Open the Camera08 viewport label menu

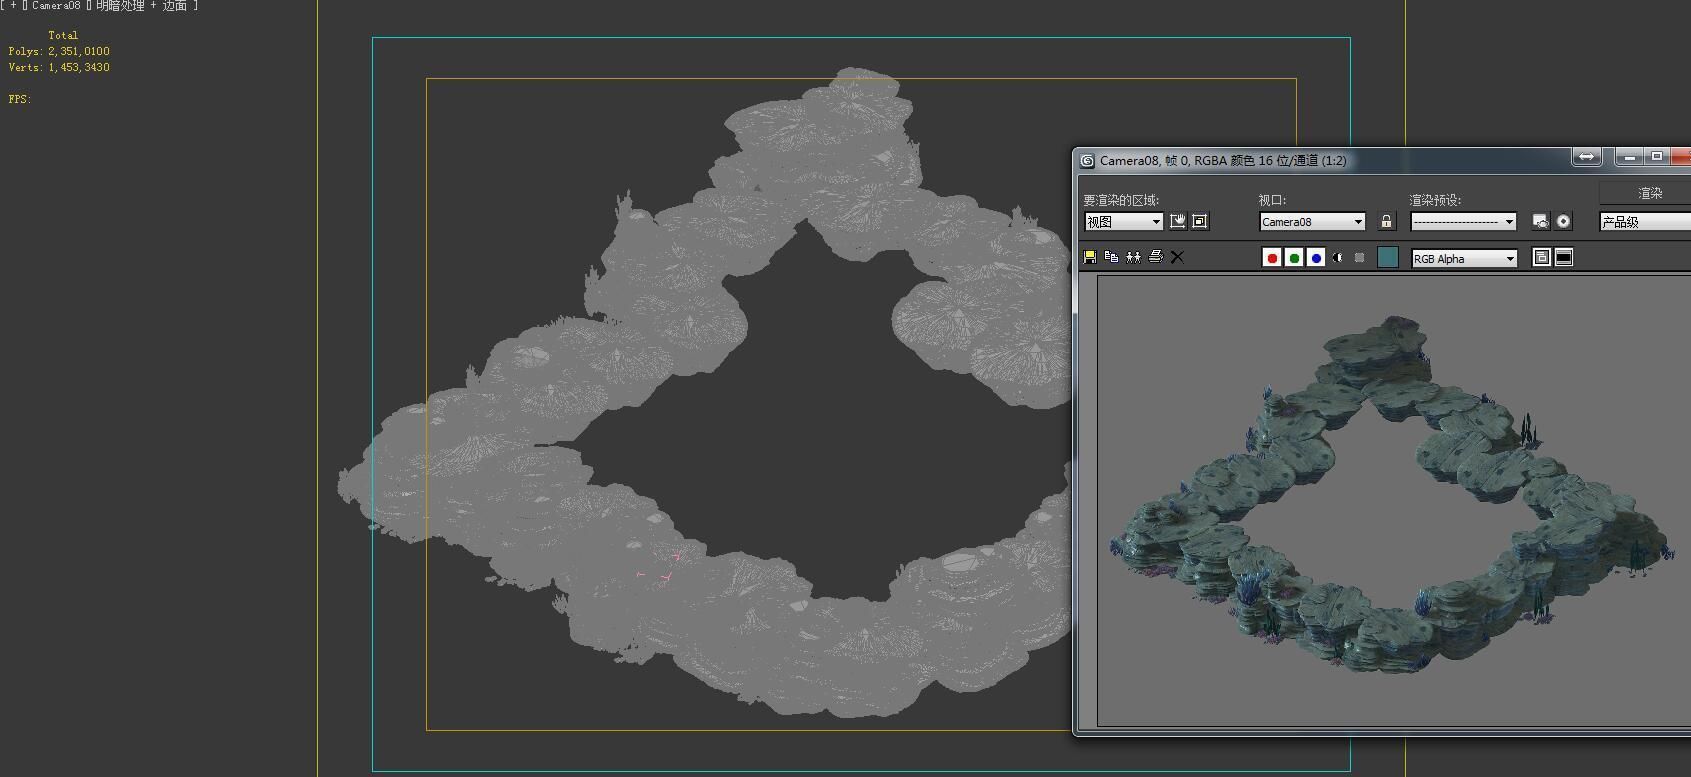pos(56,6)
